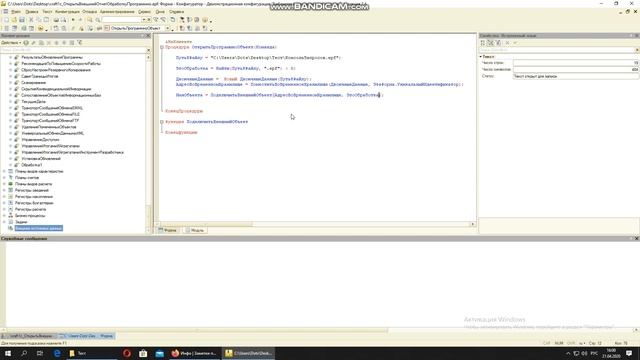This screenshot has width=640, height=360.
Task: Select УправлениеДоступом in the tree
Action: click(x=40, y=140)
